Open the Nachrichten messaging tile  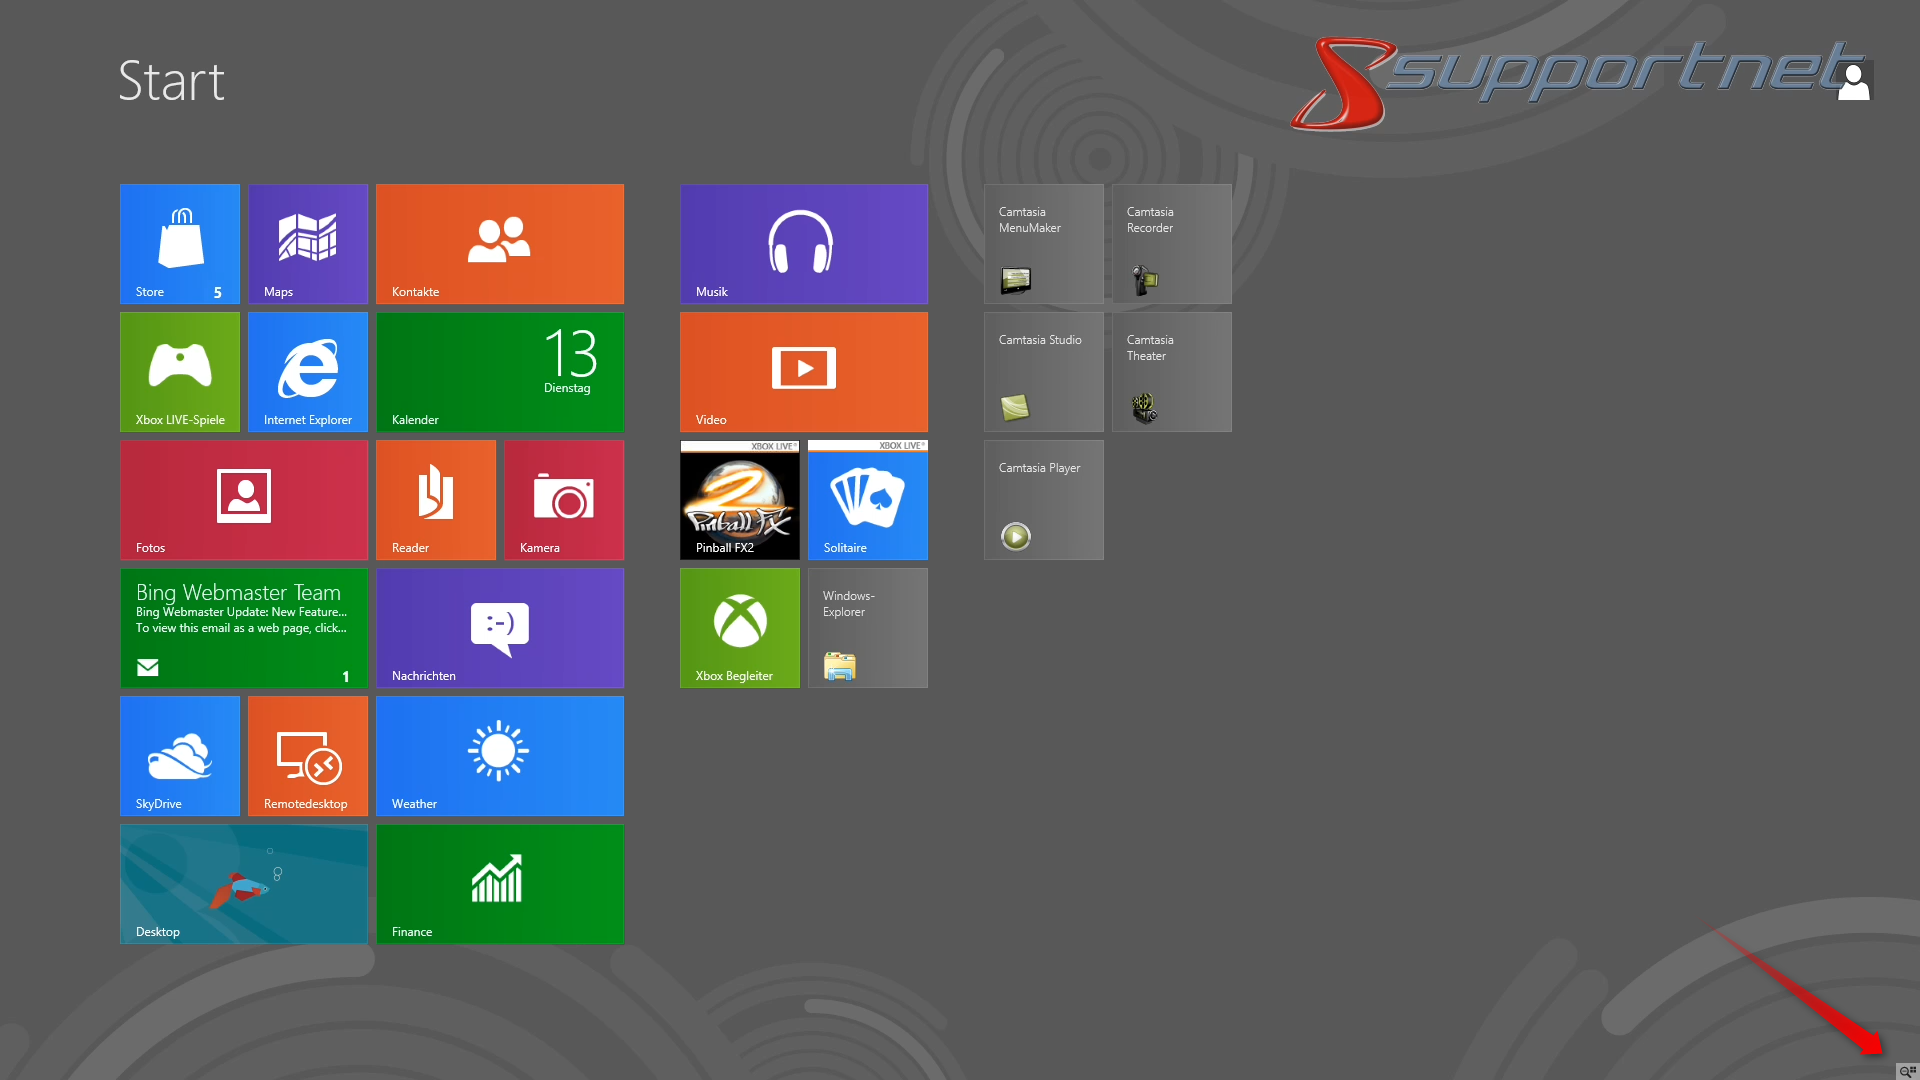(499, 627)
